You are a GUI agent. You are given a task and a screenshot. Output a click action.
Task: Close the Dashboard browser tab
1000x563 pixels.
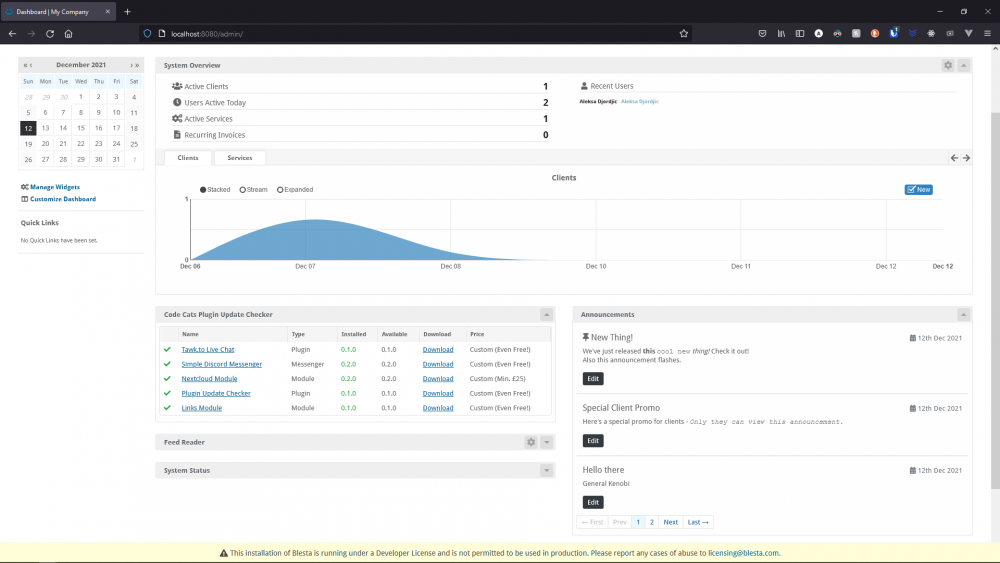pos(107,11)
